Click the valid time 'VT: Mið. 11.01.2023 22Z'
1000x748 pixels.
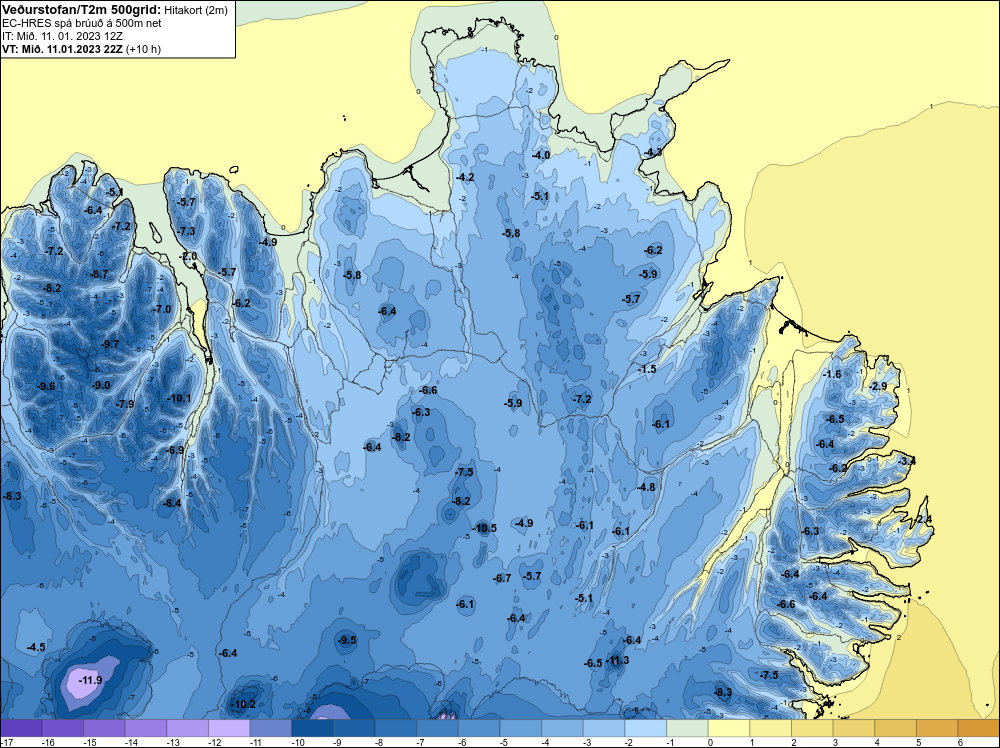coord(64,48)
